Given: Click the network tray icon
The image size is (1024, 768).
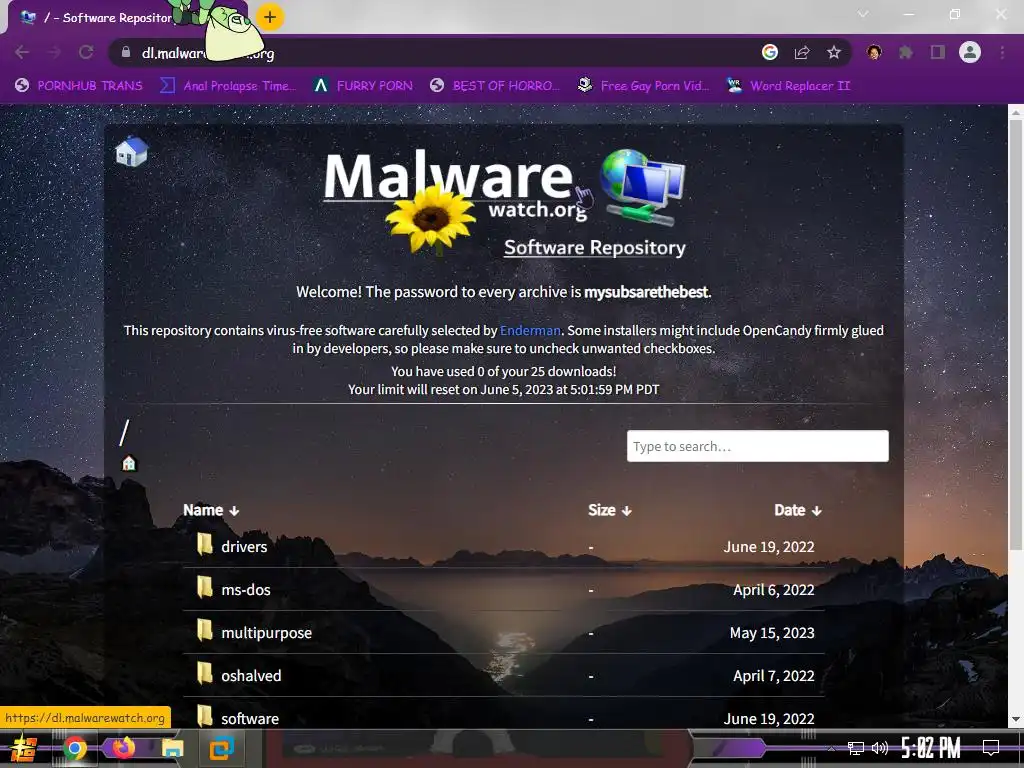Looking at the screenshot, I should [855, 748].
